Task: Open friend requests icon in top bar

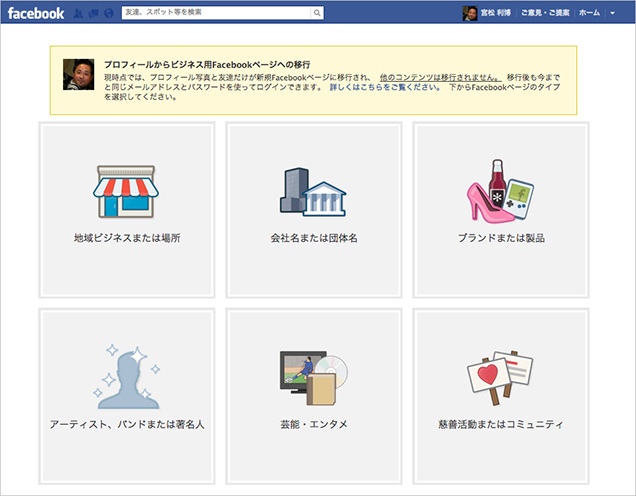Action: tap(79, 14)
